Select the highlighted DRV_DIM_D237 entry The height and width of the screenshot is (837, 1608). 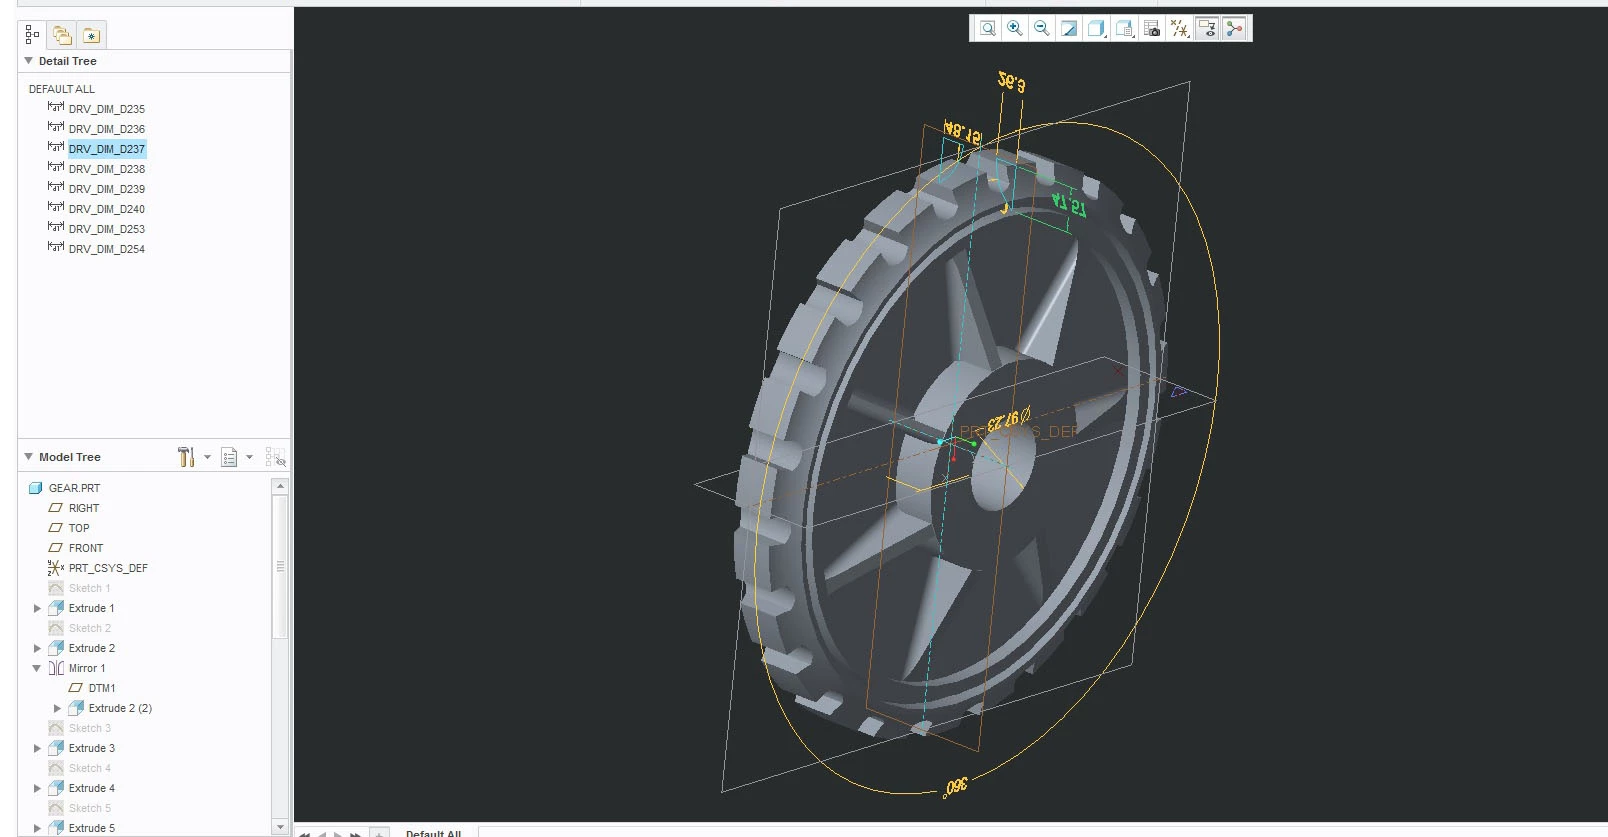(x=107, y=149)
